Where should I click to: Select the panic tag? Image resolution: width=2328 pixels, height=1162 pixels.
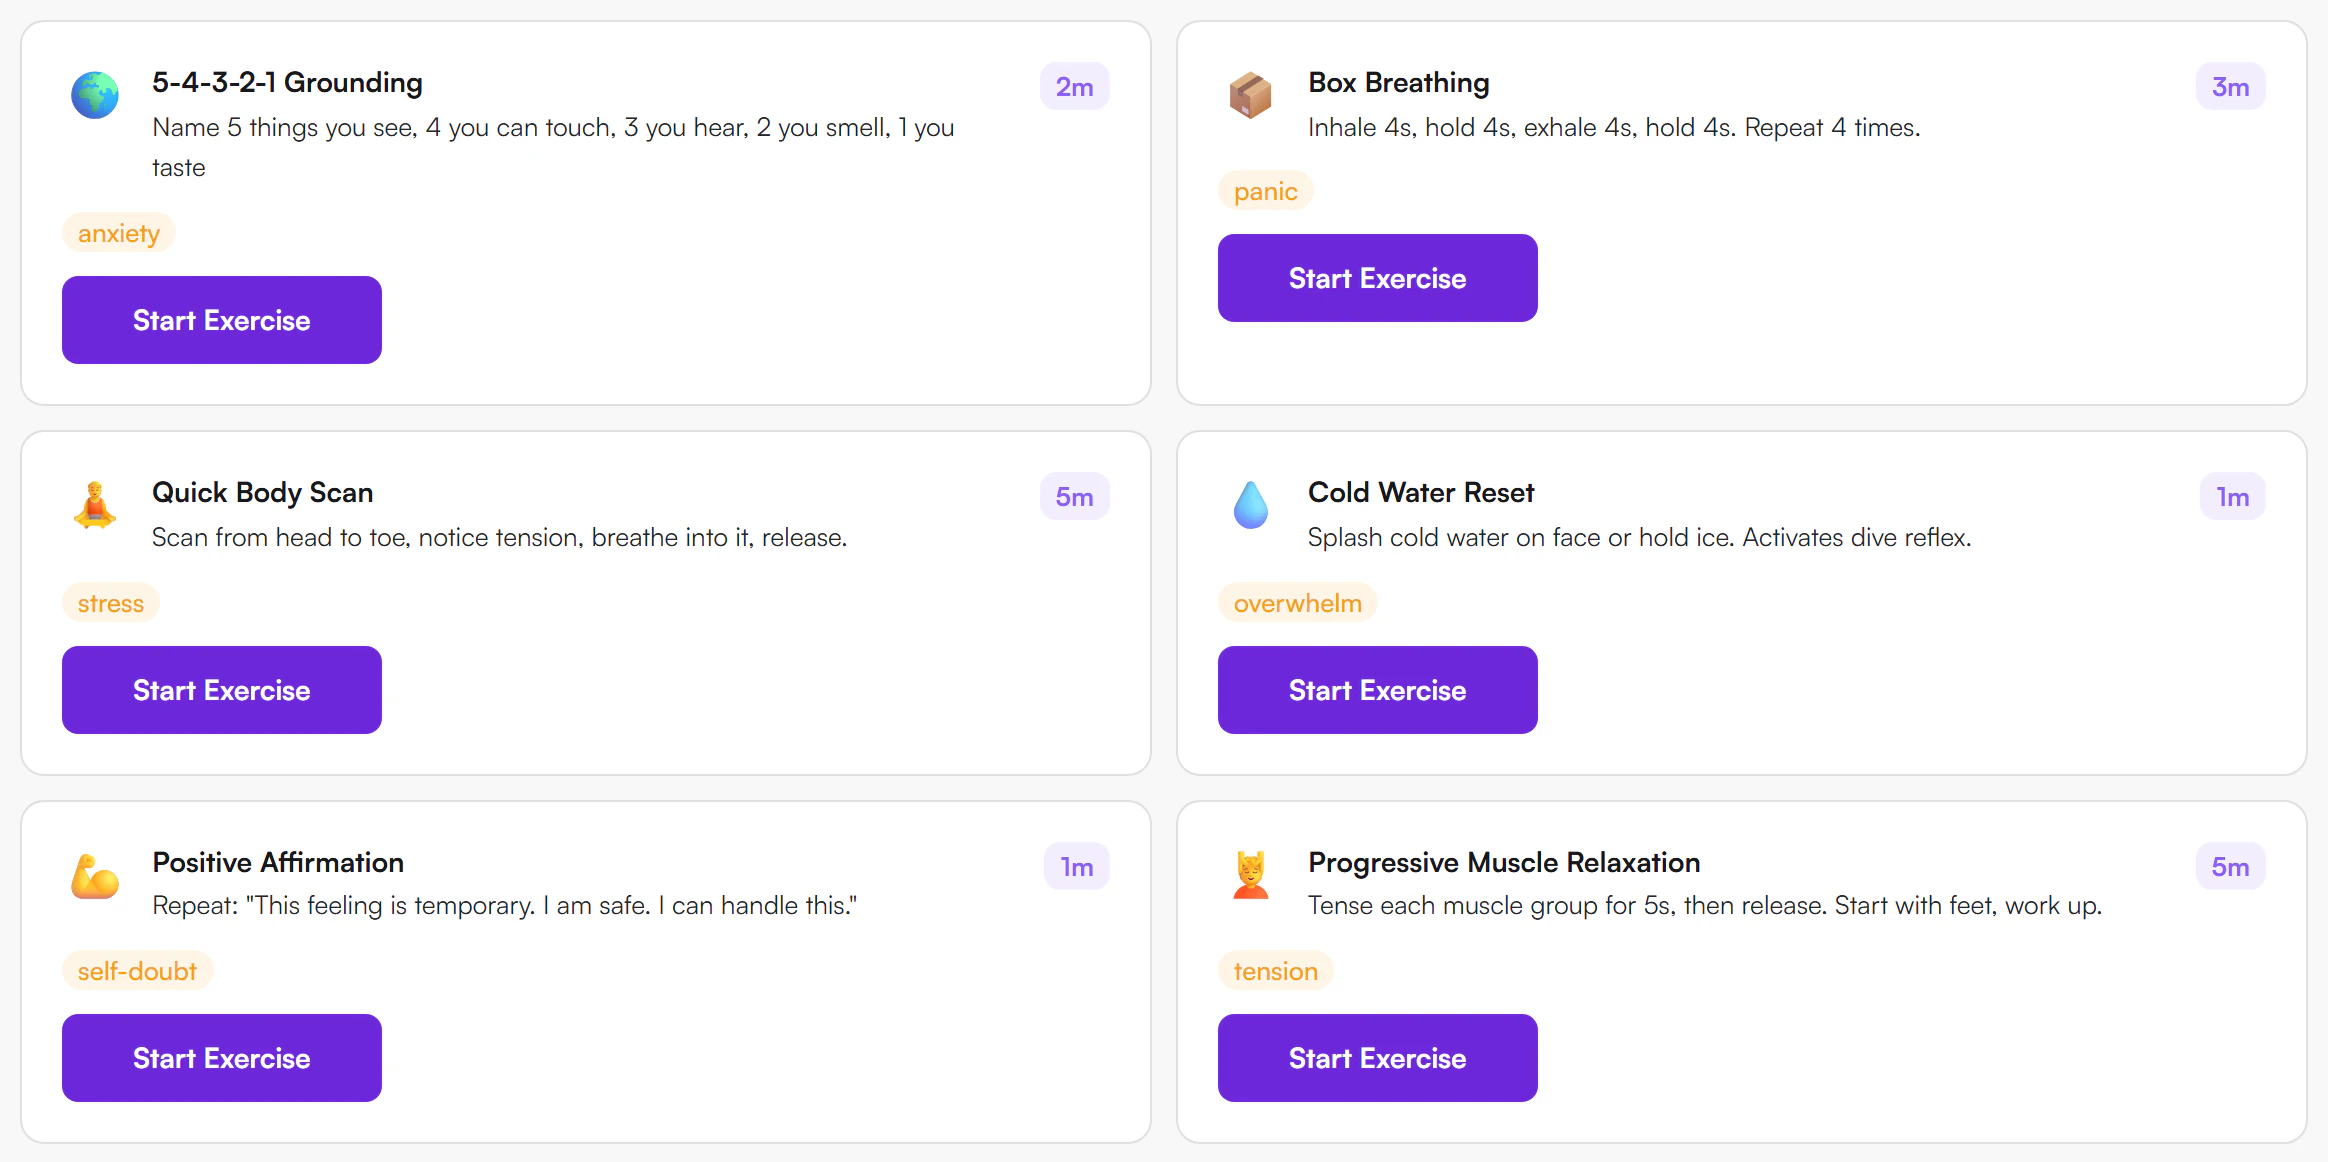[x=1265, y=191]
